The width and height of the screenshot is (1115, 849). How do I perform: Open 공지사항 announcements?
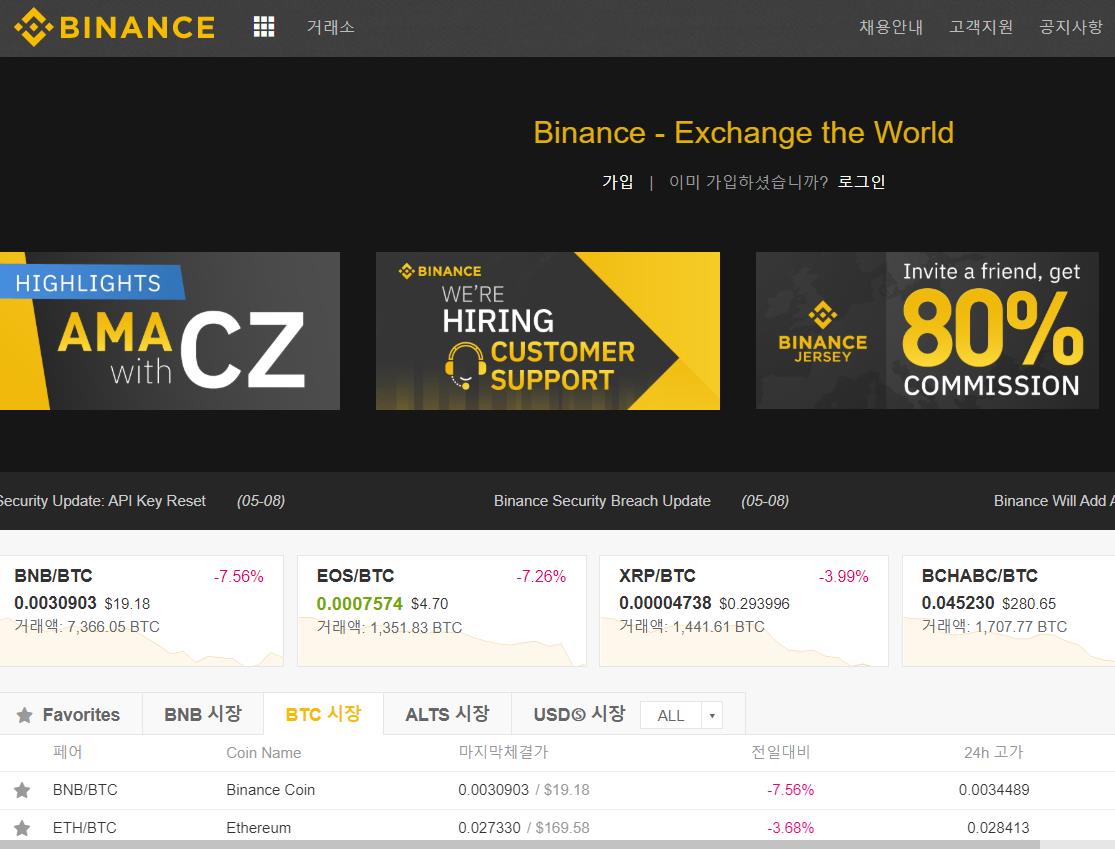pos(1071,27)
